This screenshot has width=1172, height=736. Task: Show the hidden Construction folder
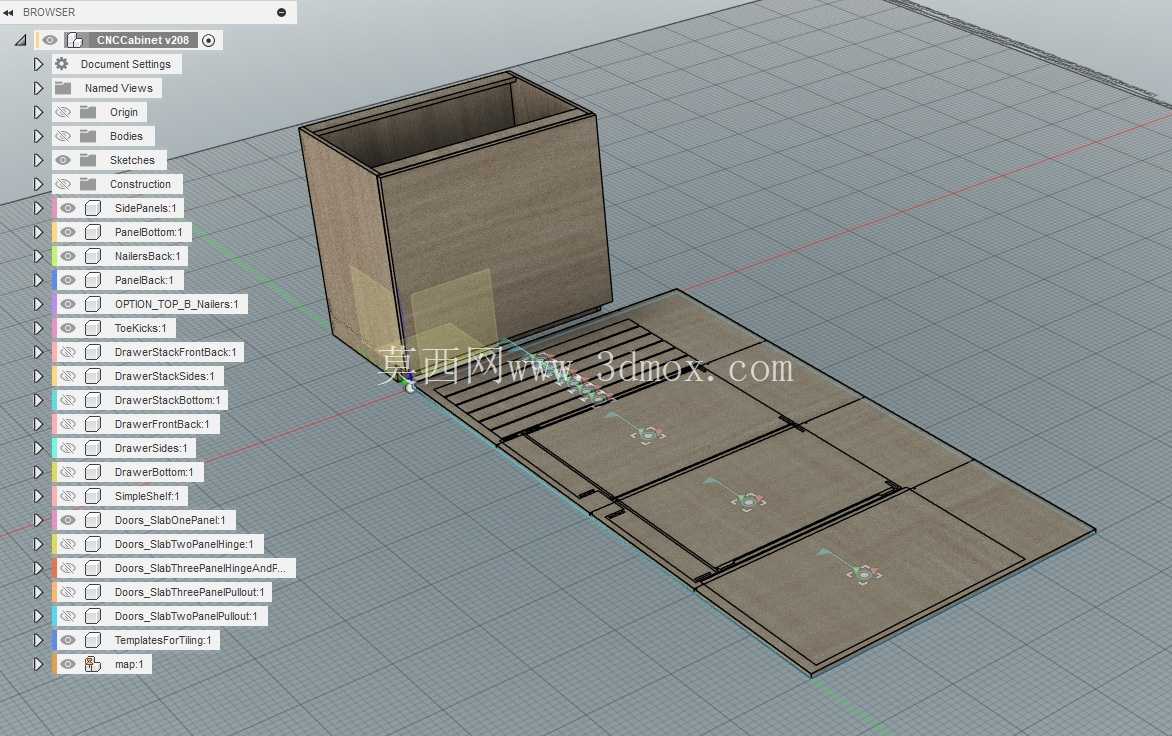63,184
